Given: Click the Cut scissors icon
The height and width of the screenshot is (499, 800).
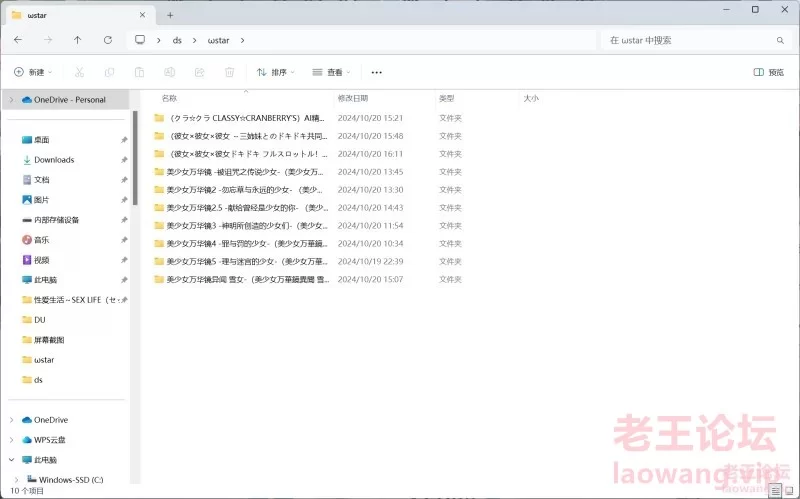Looking at the screenshot, I should [x=79, y=72].
